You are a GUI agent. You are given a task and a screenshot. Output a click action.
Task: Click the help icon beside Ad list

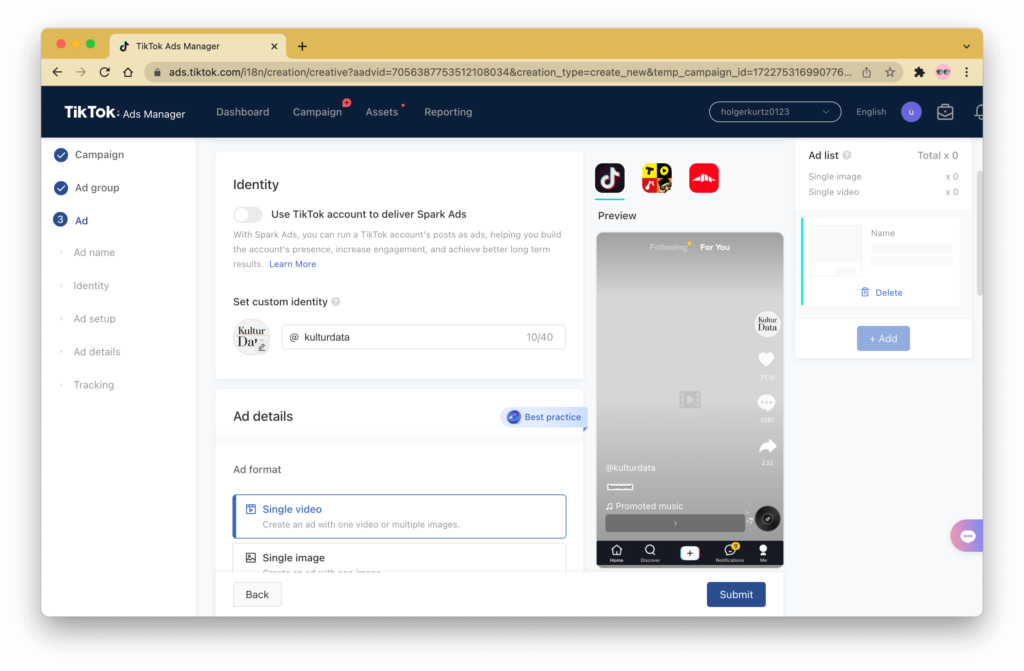tap(846, 155)
